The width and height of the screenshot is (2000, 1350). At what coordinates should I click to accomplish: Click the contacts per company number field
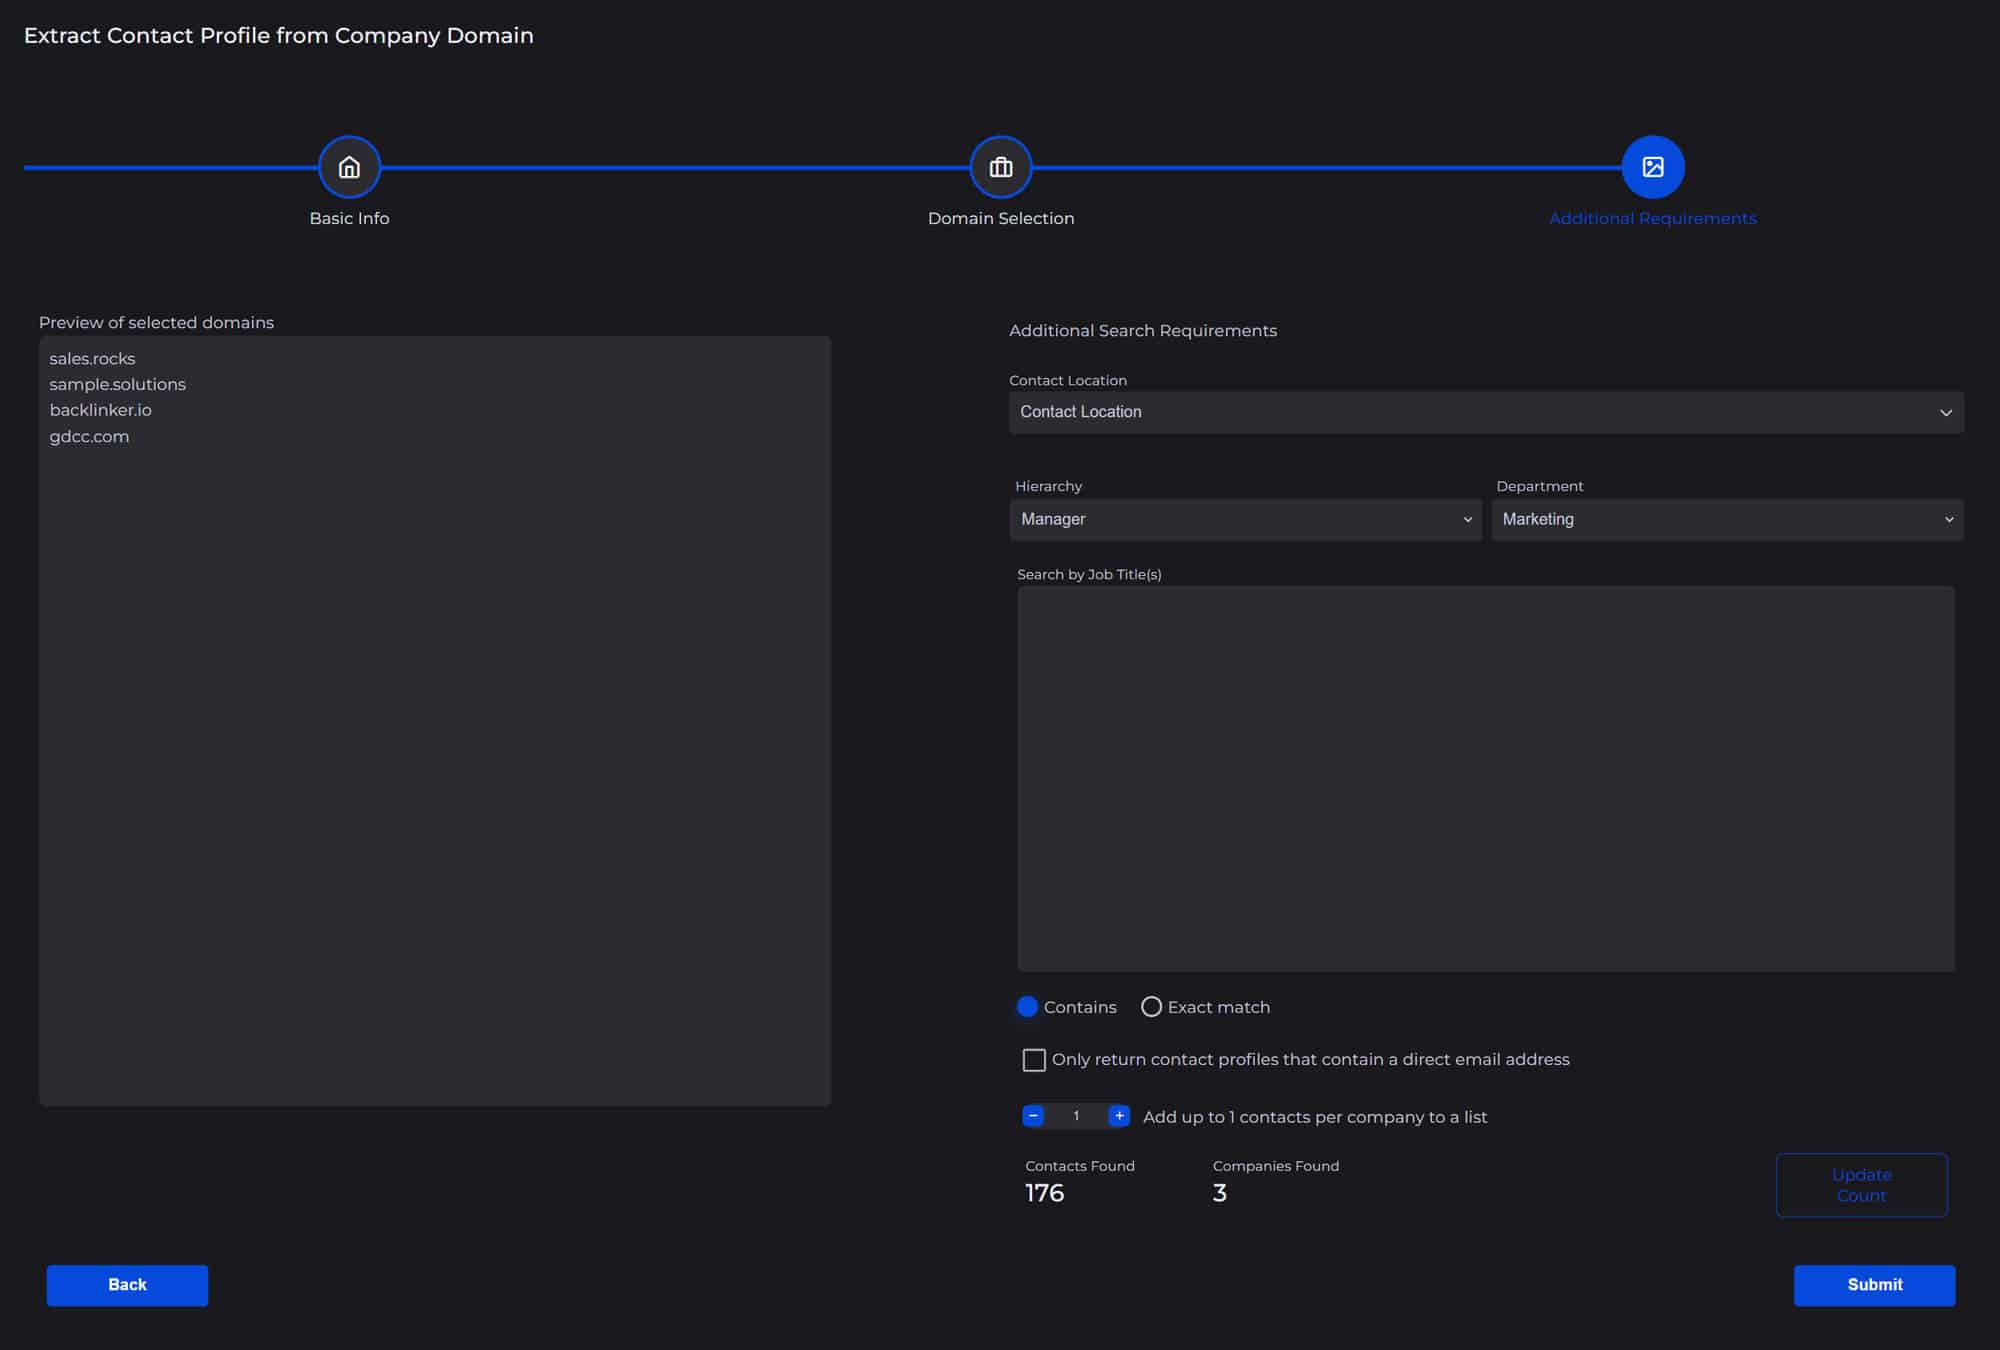tap(1076, 1116)
